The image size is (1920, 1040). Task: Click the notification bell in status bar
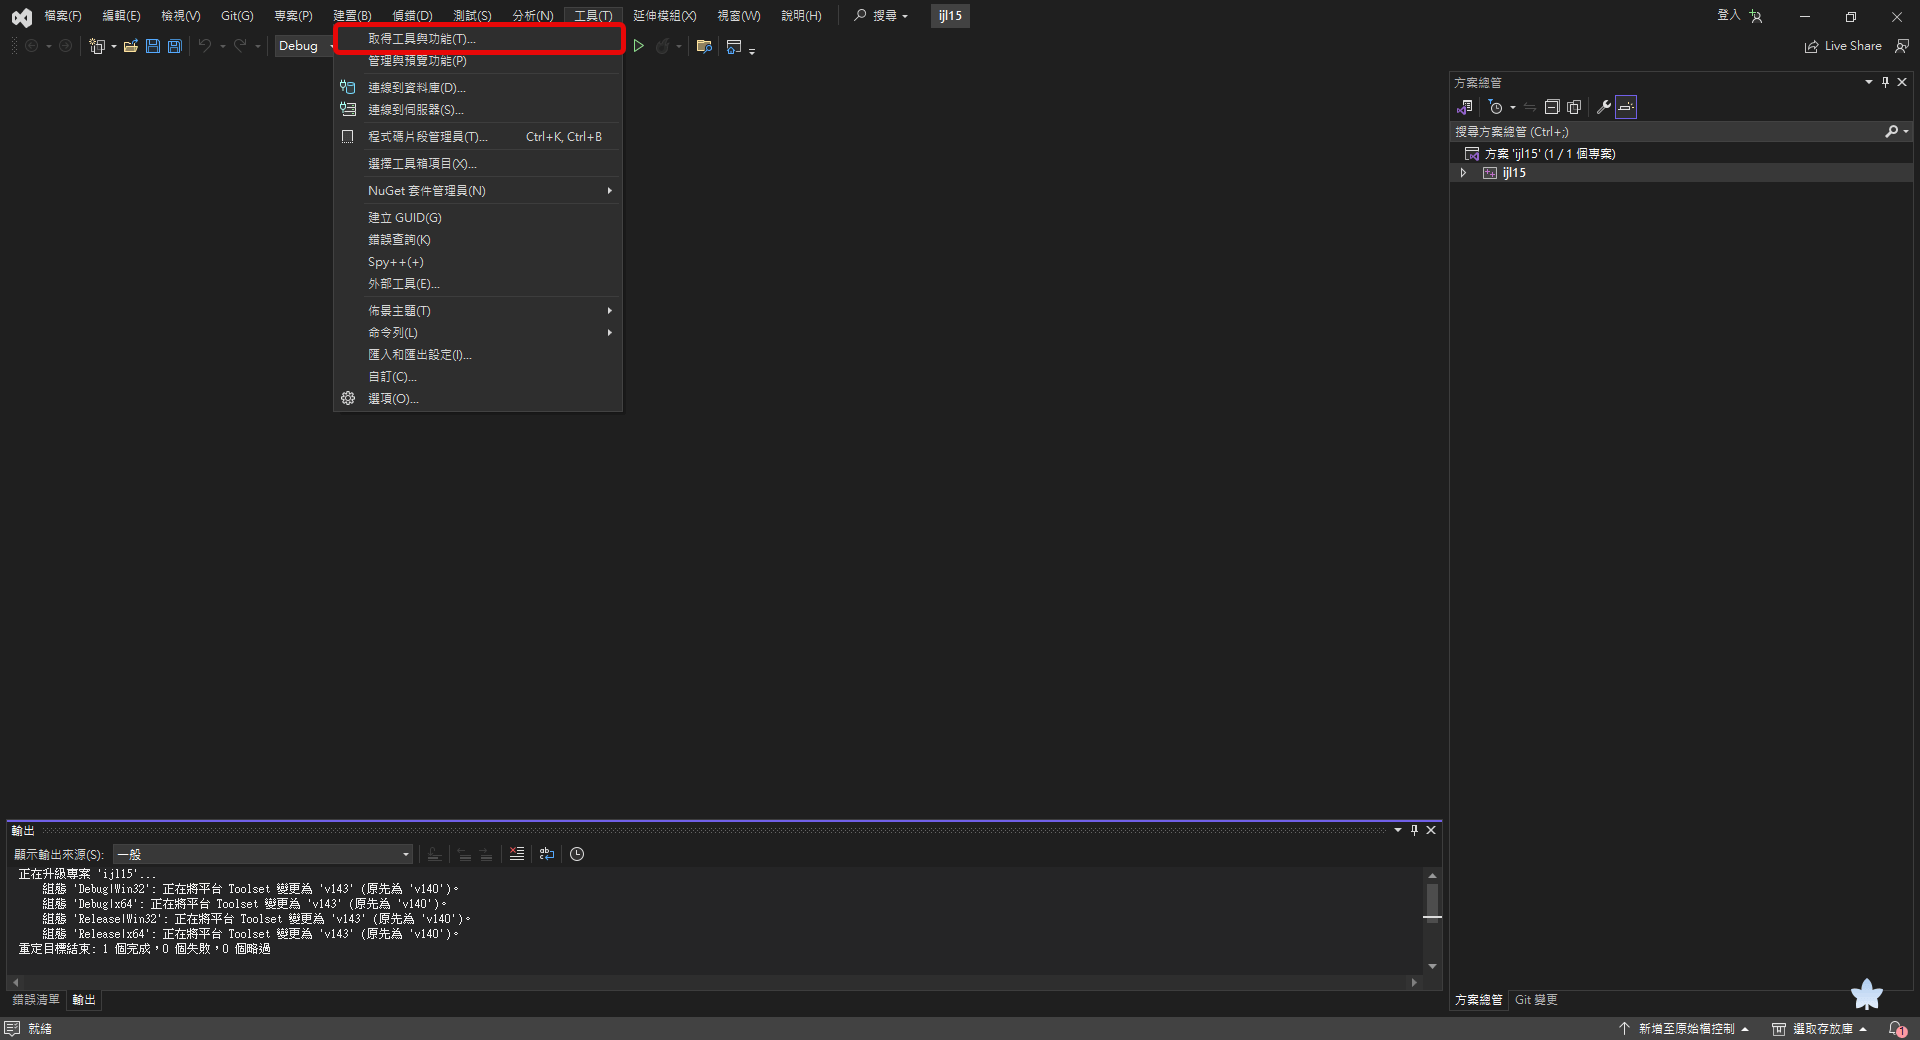(x=1897, y=1029)
